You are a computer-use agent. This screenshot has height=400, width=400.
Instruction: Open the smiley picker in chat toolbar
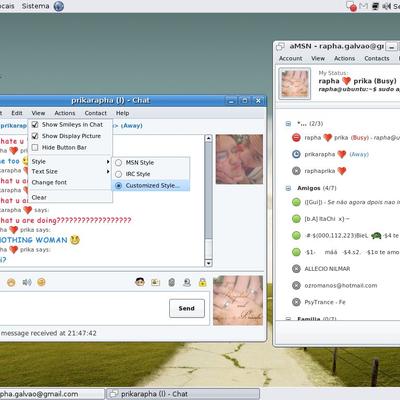point(11,283)
